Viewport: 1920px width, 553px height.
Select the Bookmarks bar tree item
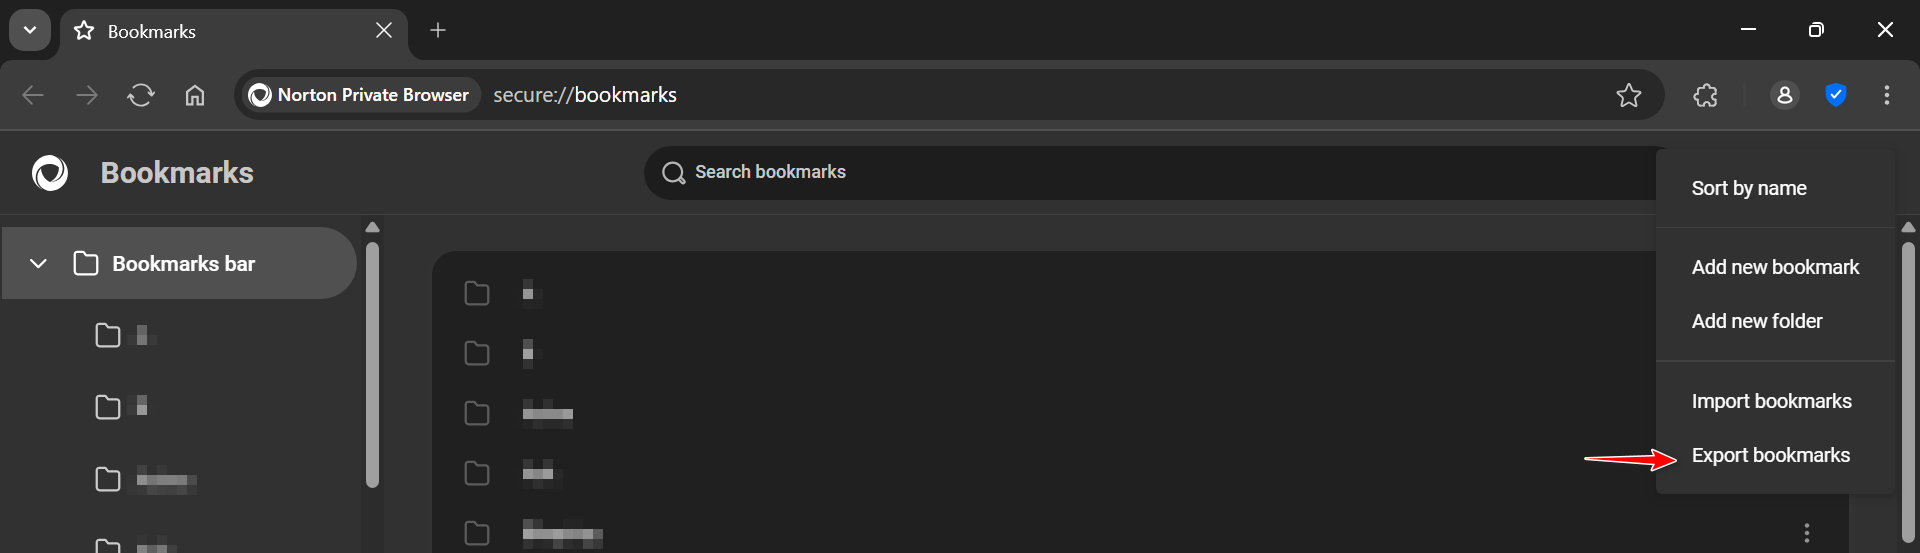coord(184,264)
